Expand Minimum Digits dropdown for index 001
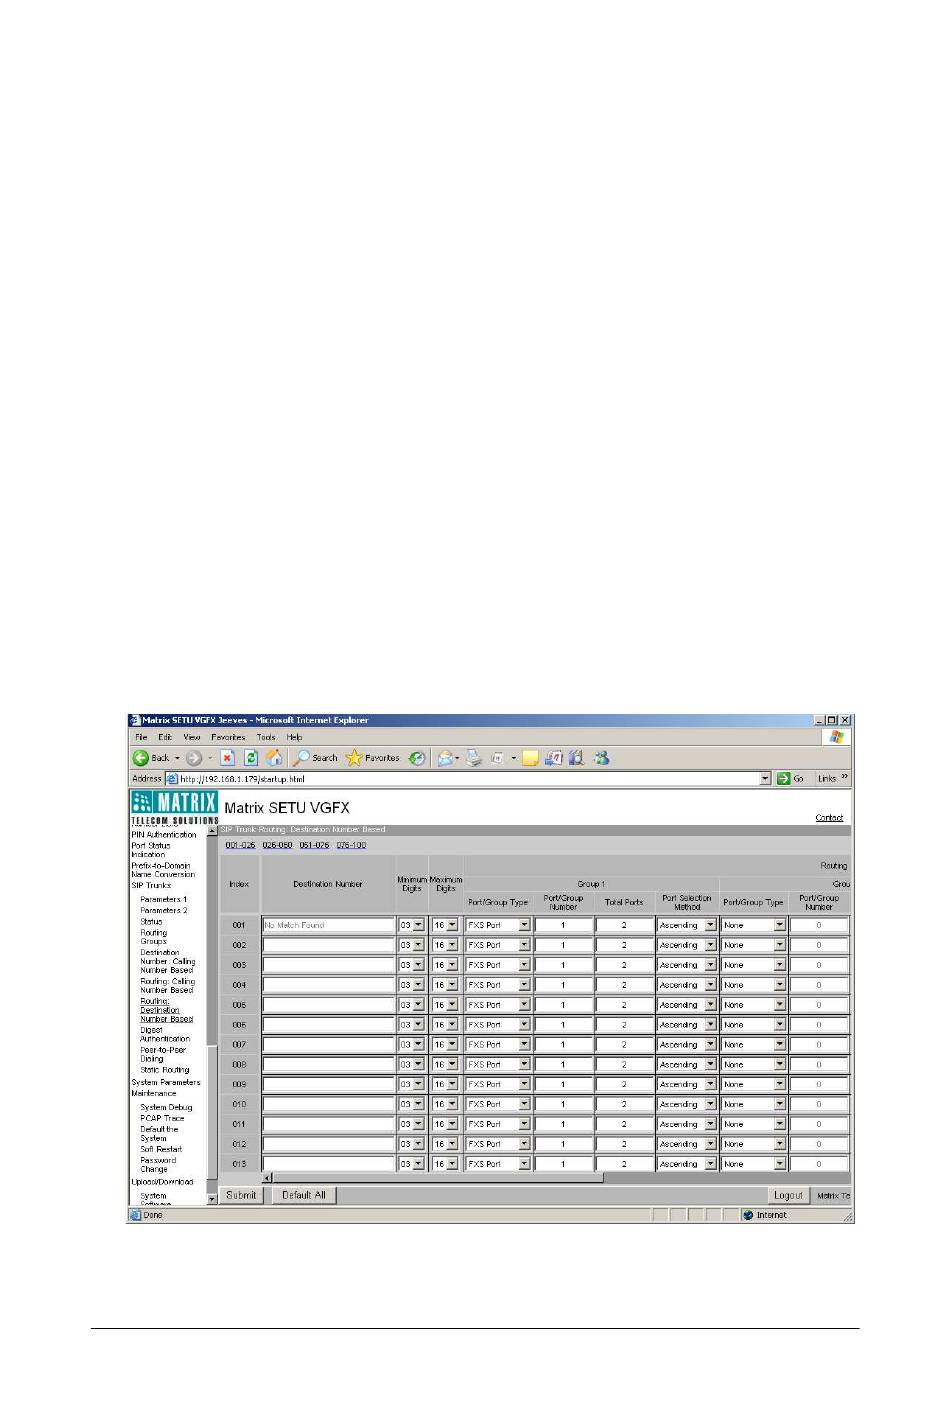 pyautogui.click(x=418, y=925)
